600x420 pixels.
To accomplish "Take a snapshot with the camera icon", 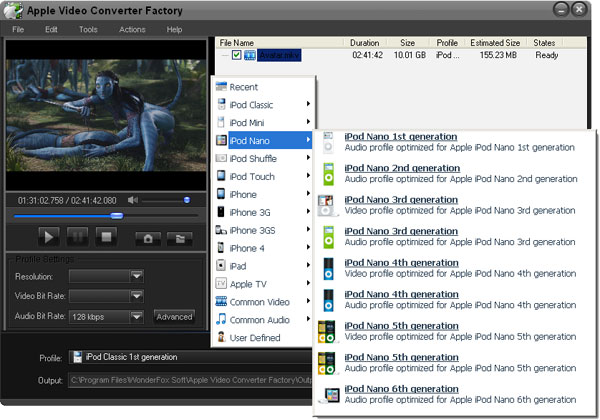I will coord(148,239).
